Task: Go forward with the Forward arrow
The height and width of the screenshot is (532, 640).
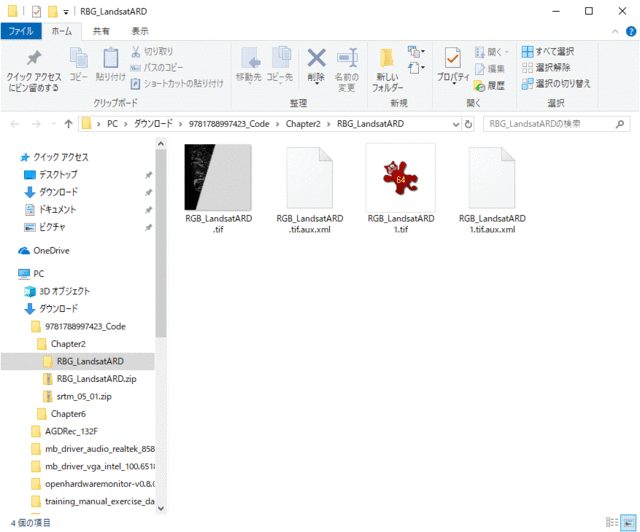Action: [x=36, y=124]
